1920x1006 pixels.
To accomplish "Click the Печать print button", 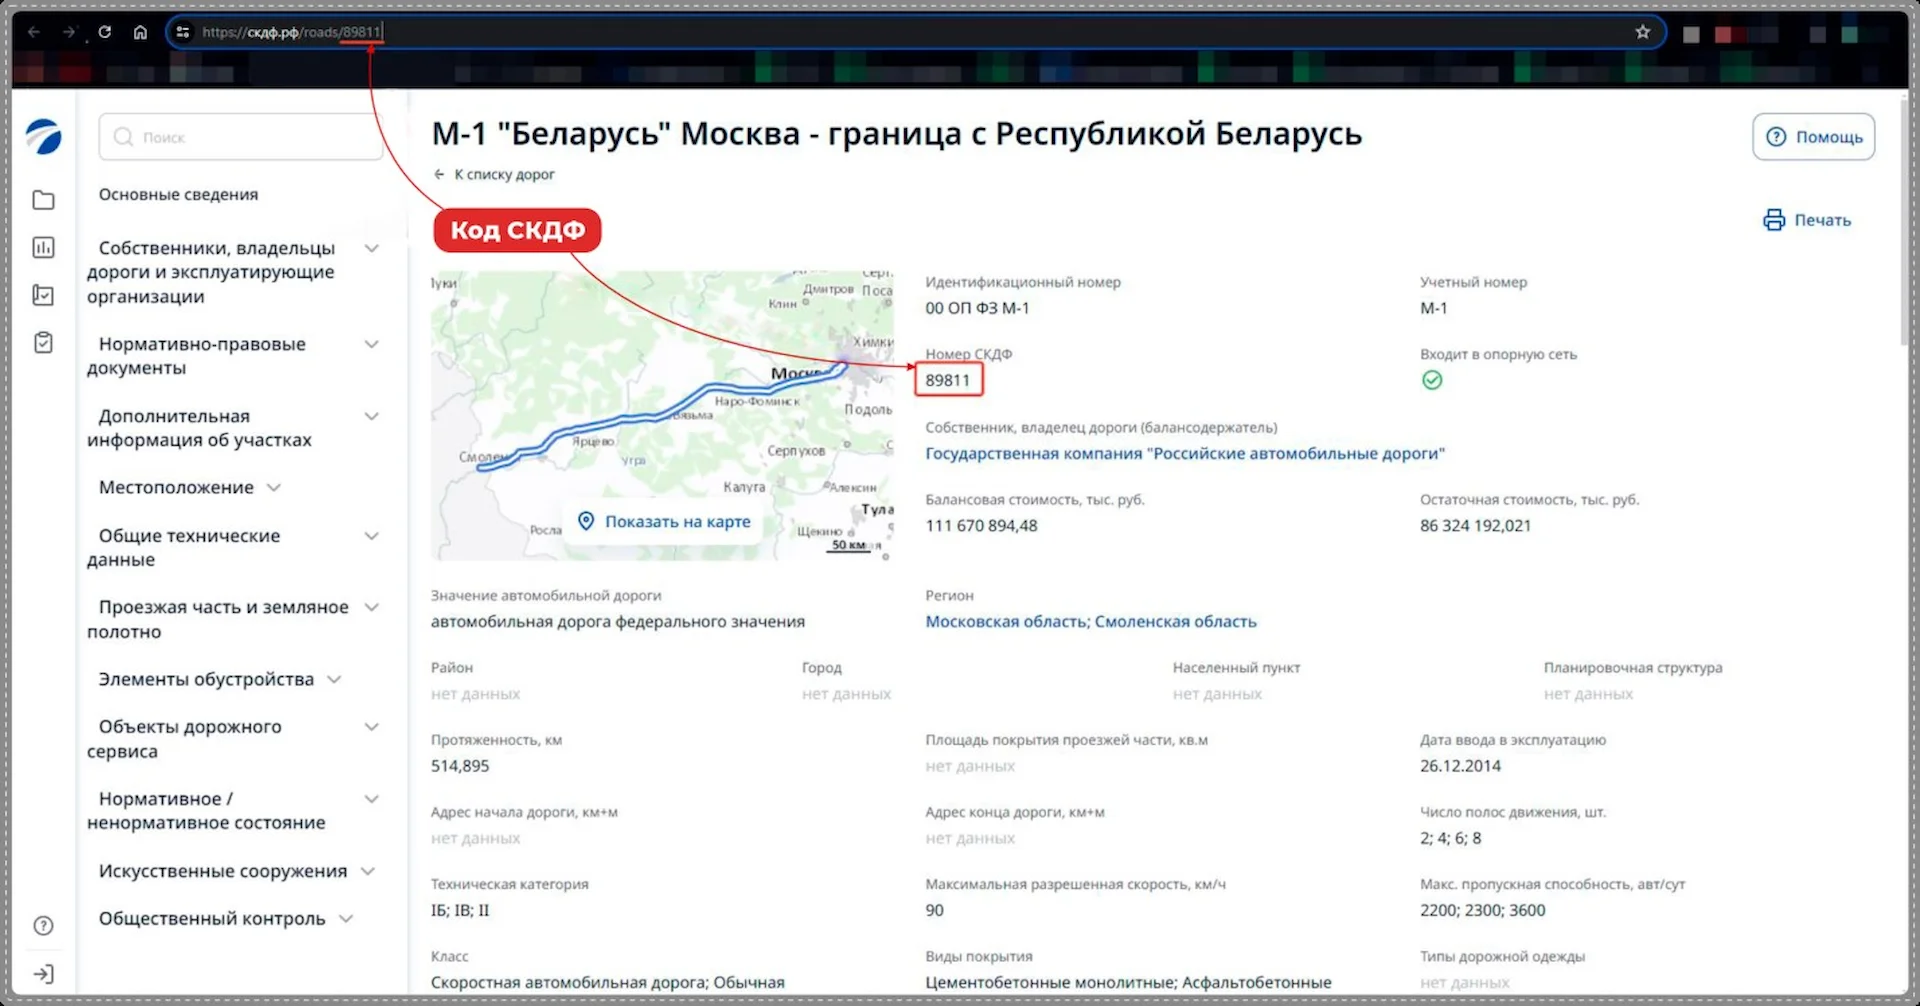I will (1807, 220).
